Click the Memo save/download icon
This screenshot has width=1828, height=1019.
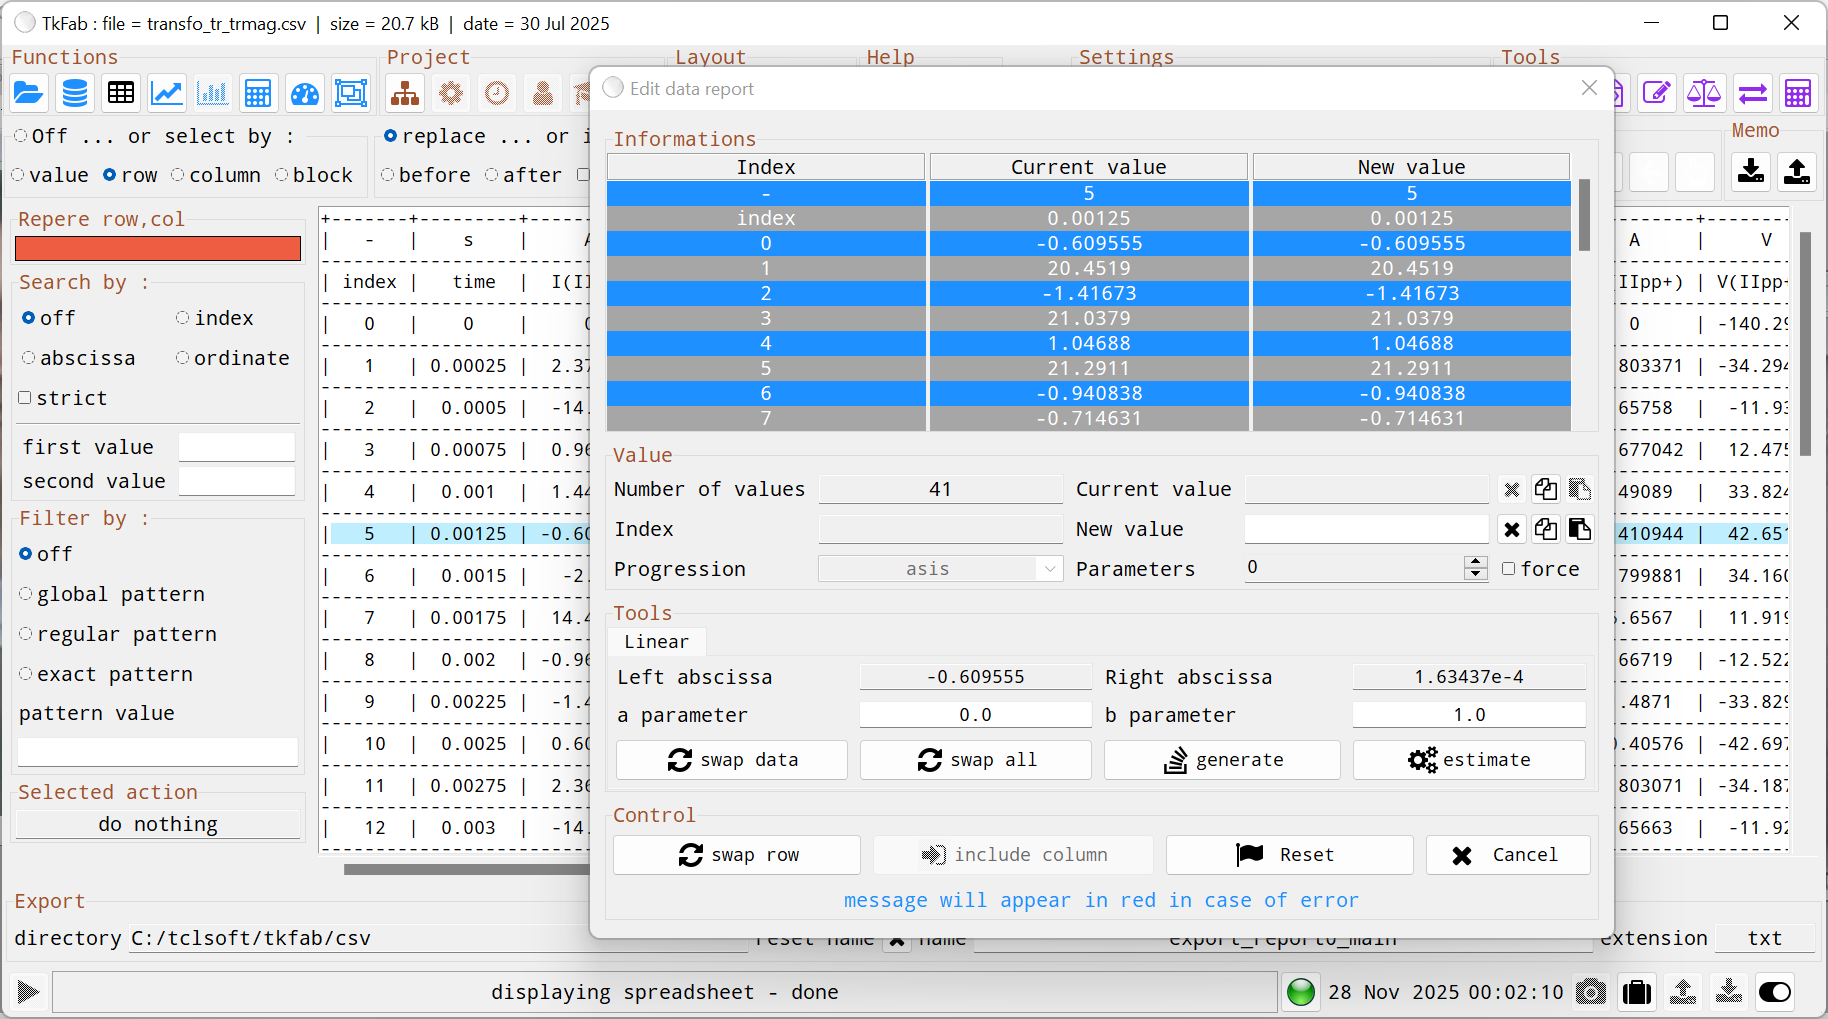1751,171
